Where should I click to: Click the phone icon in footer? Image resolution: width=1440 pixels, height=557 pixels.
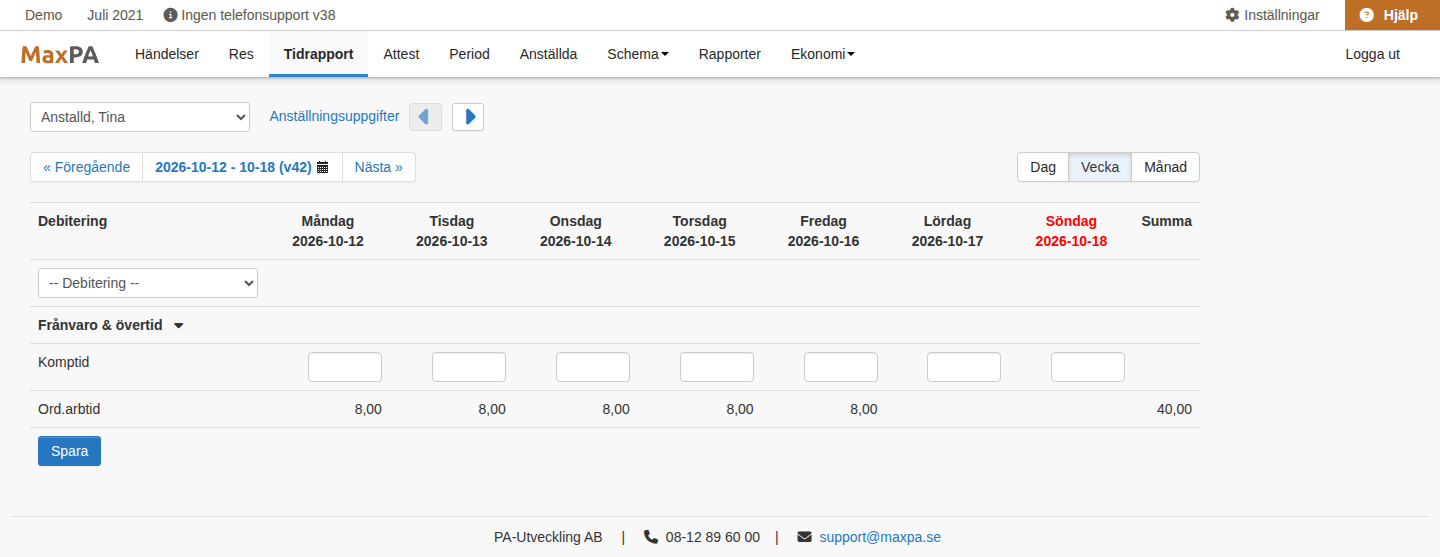pyautogui.click(x=651, y=537)
